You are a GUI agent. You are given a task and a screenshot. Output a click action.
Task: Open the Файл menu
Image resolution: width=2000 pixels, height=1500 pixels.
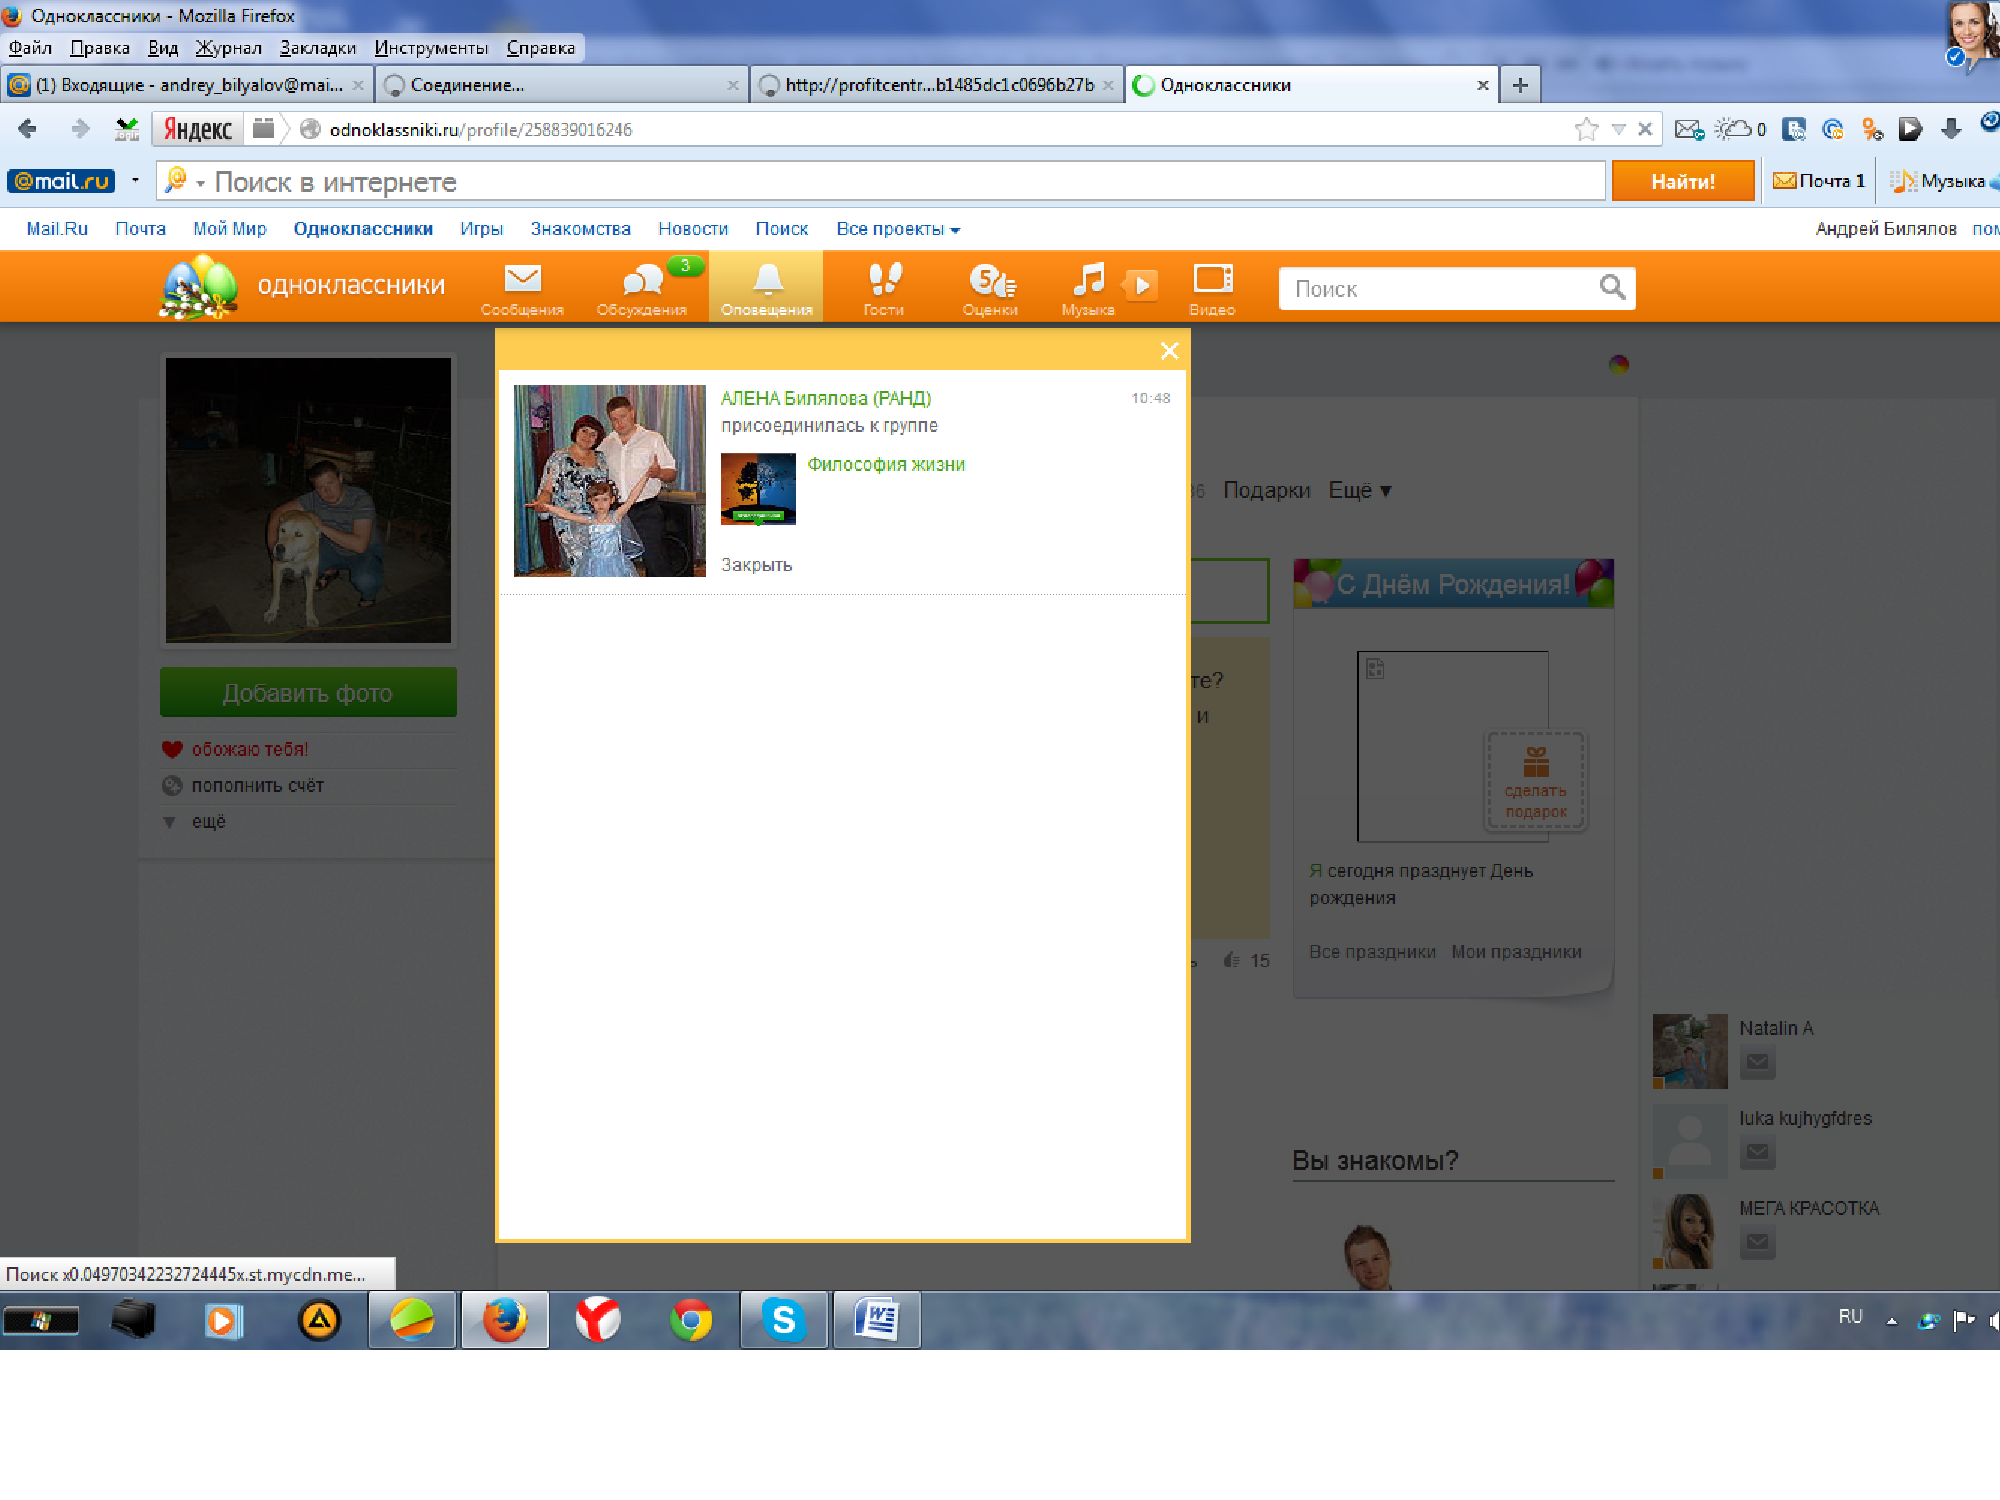(x=30, y=48)
